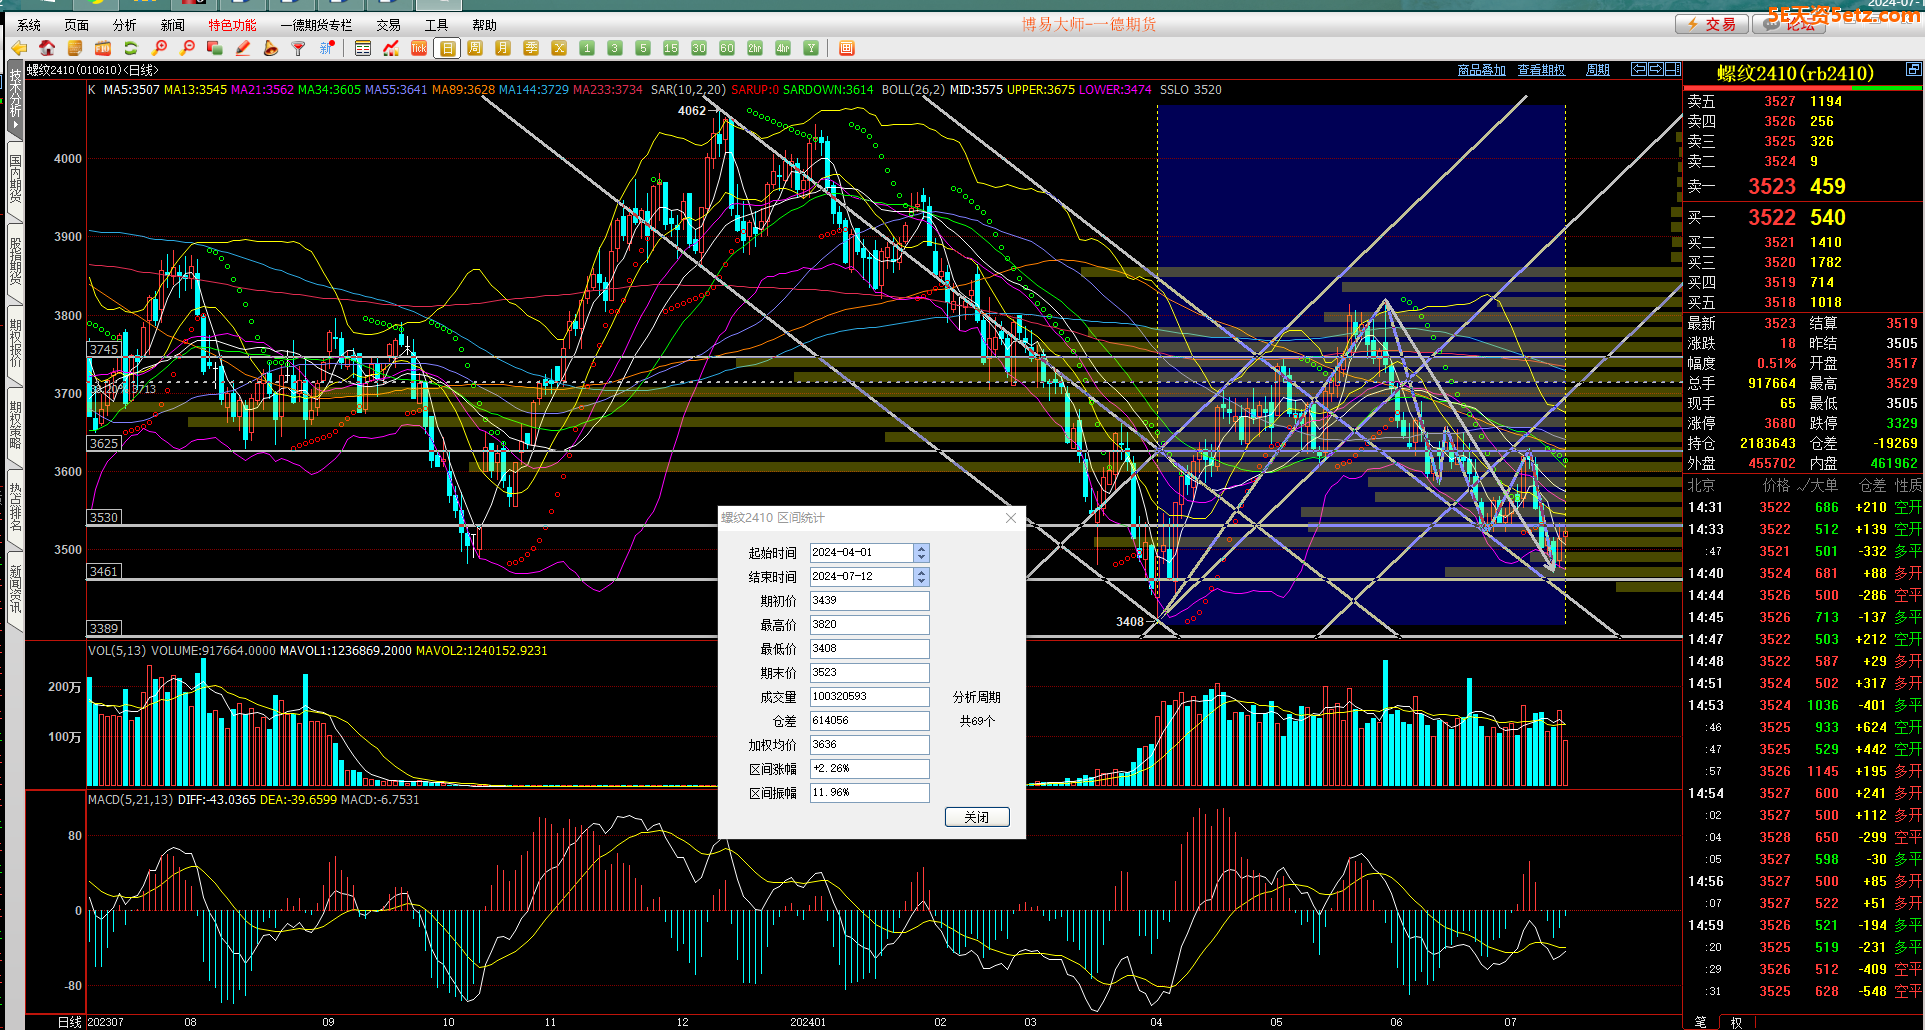The height and width of the screenshot is (1030, 1925).
Task: Open the alert bell icon
Action: (270, 48)
